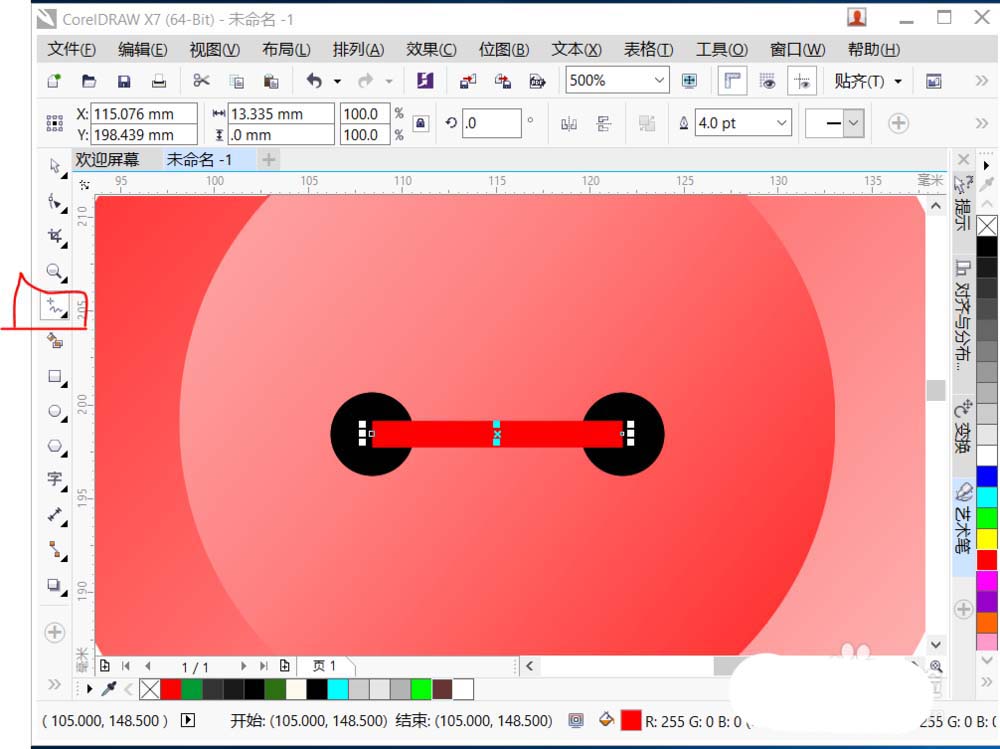Select the Ellipse tool

(x=55, y=412)
